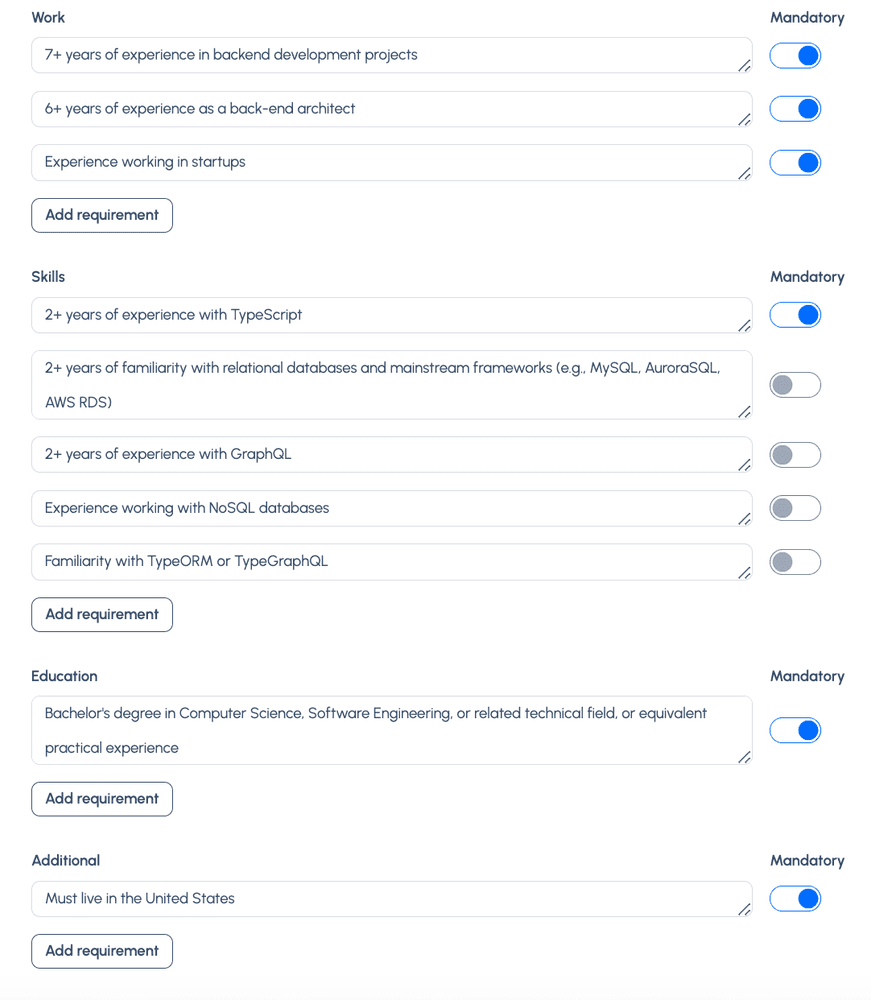Image resolution: width=871 pixels, height=1000 pixels.
Task: Click the GraphQL experience text box
Action: [392, 455]
